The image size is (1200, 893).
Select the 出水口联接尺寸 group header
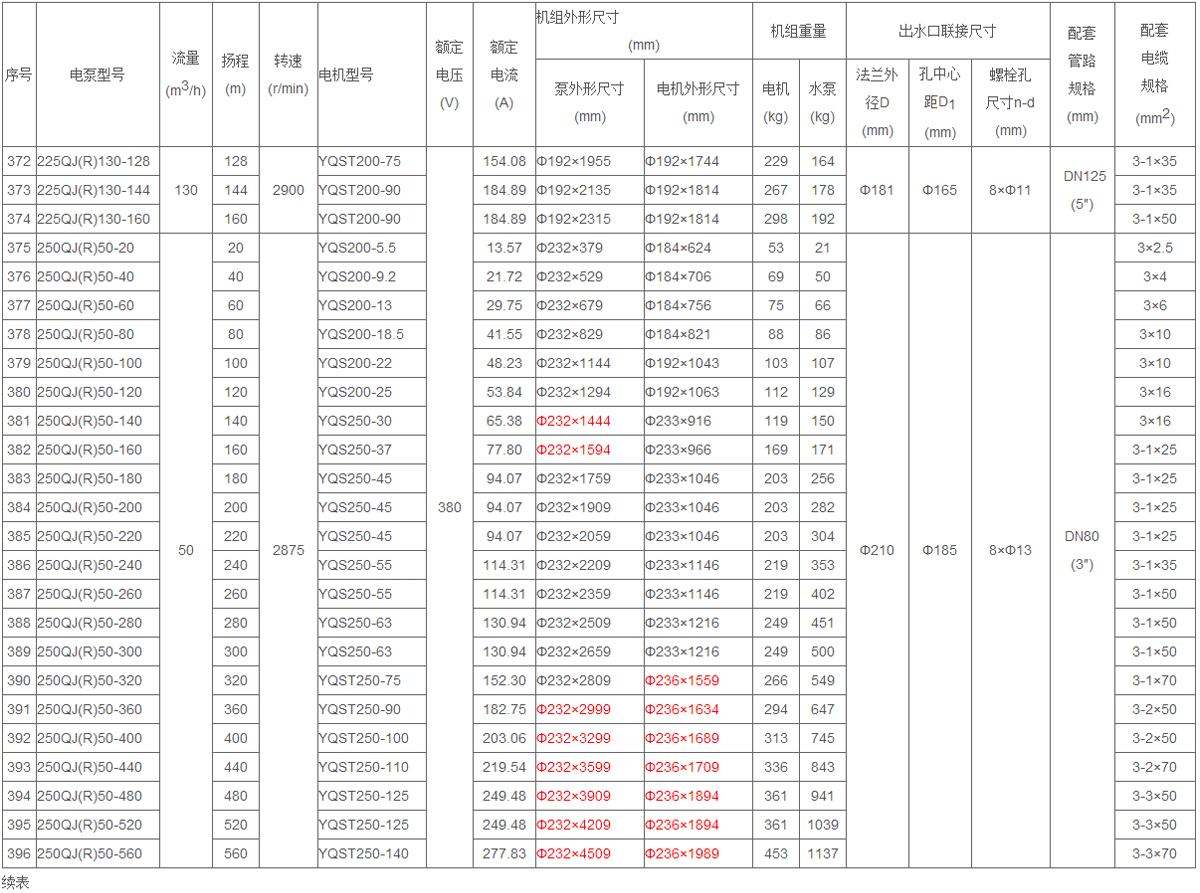947,31
